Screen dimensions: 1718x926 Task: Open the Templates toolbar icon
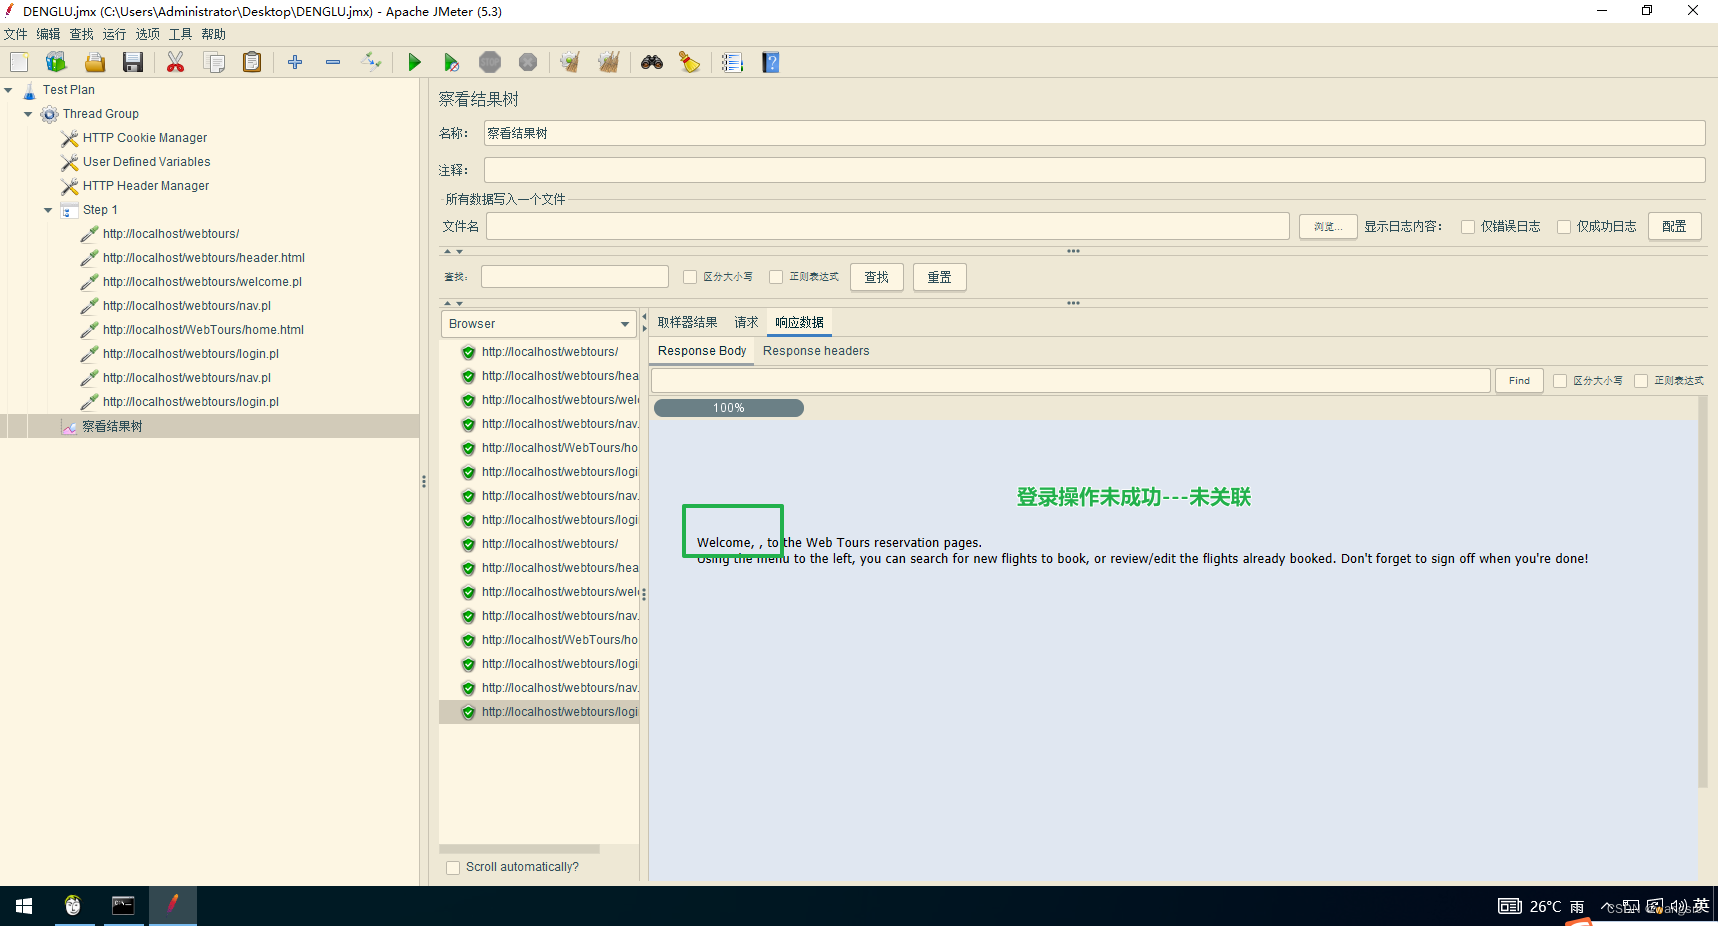click(x=56, y=62)
